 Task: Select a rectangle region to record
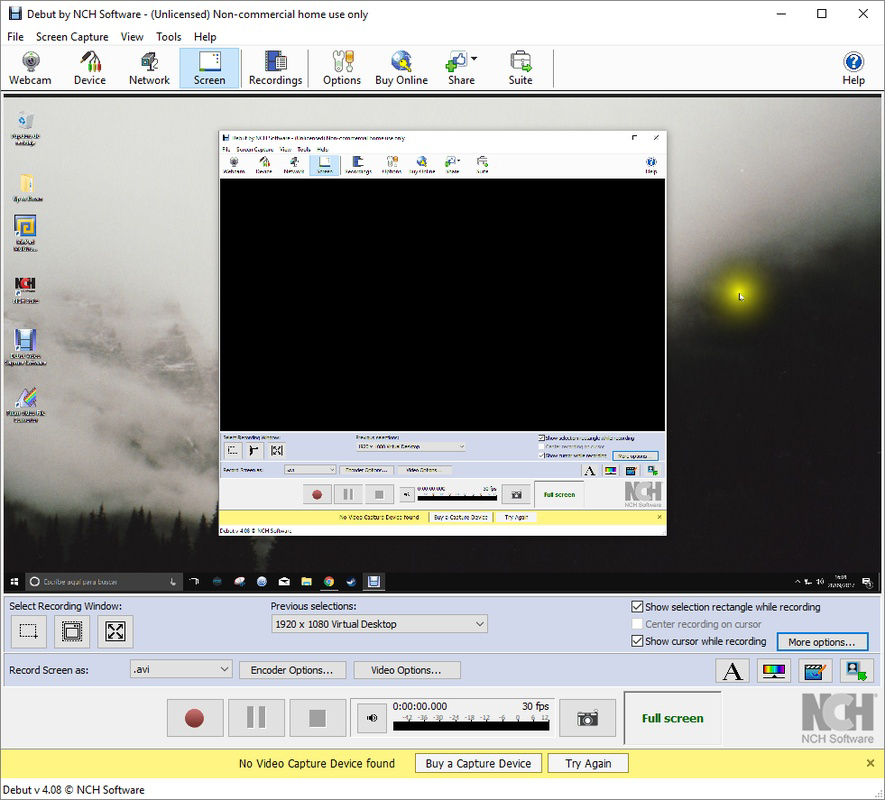(28, 631)
